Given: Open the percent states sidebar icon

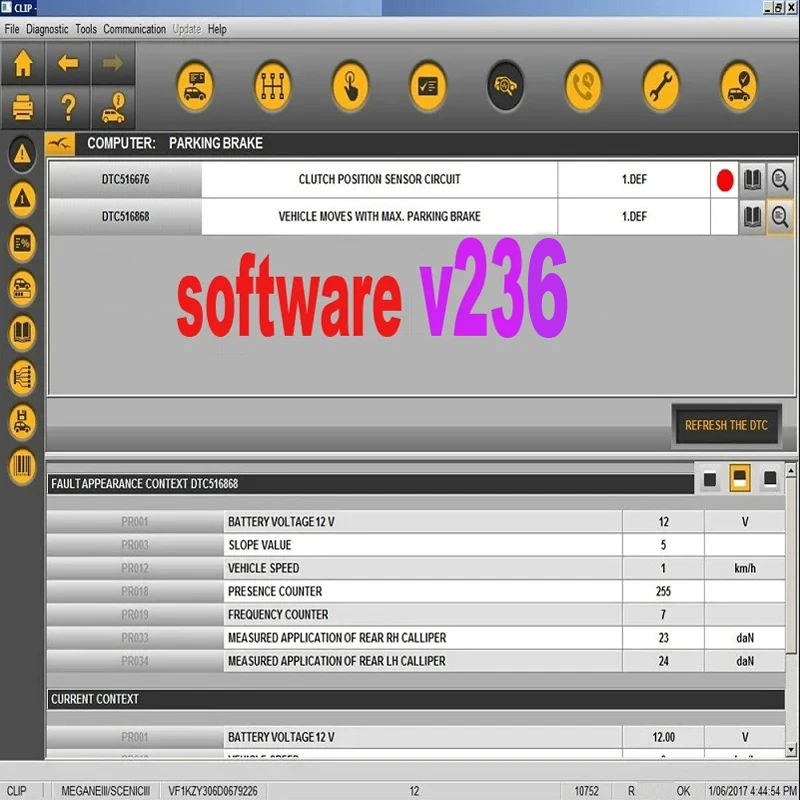Looking at the screenshot, I should point(22,243).
